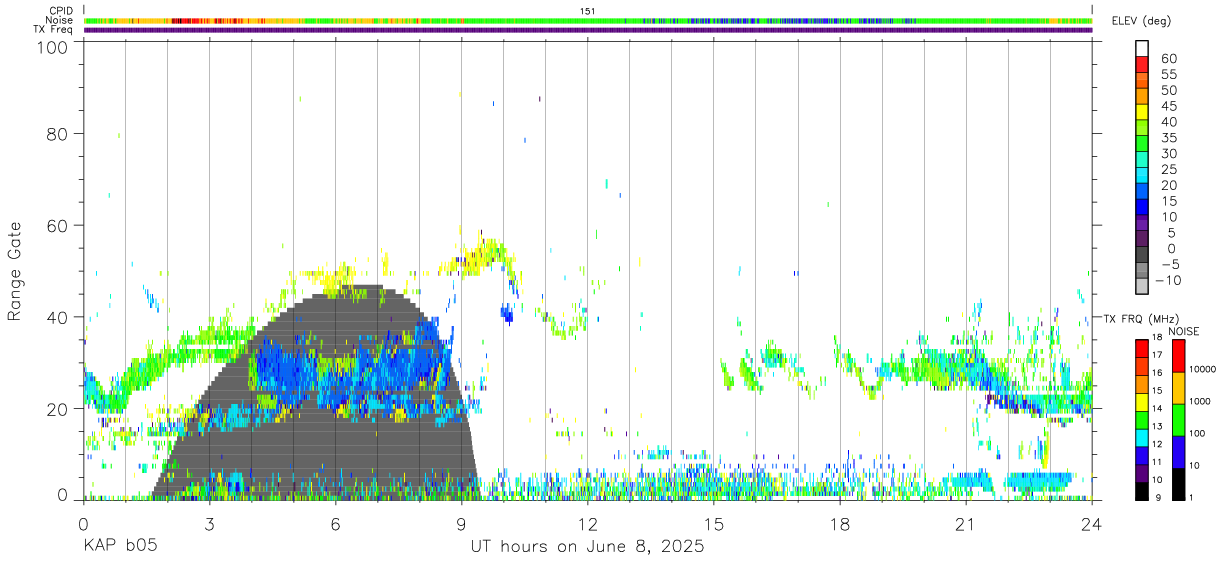1228x567 pixels.
Task: Click the green segment of the NOISE color bar
Action: point(1179,419)
